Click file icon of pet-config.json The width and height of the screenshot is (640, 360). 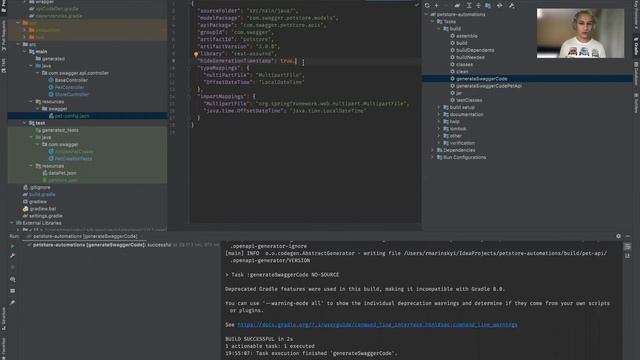[51, 116]
